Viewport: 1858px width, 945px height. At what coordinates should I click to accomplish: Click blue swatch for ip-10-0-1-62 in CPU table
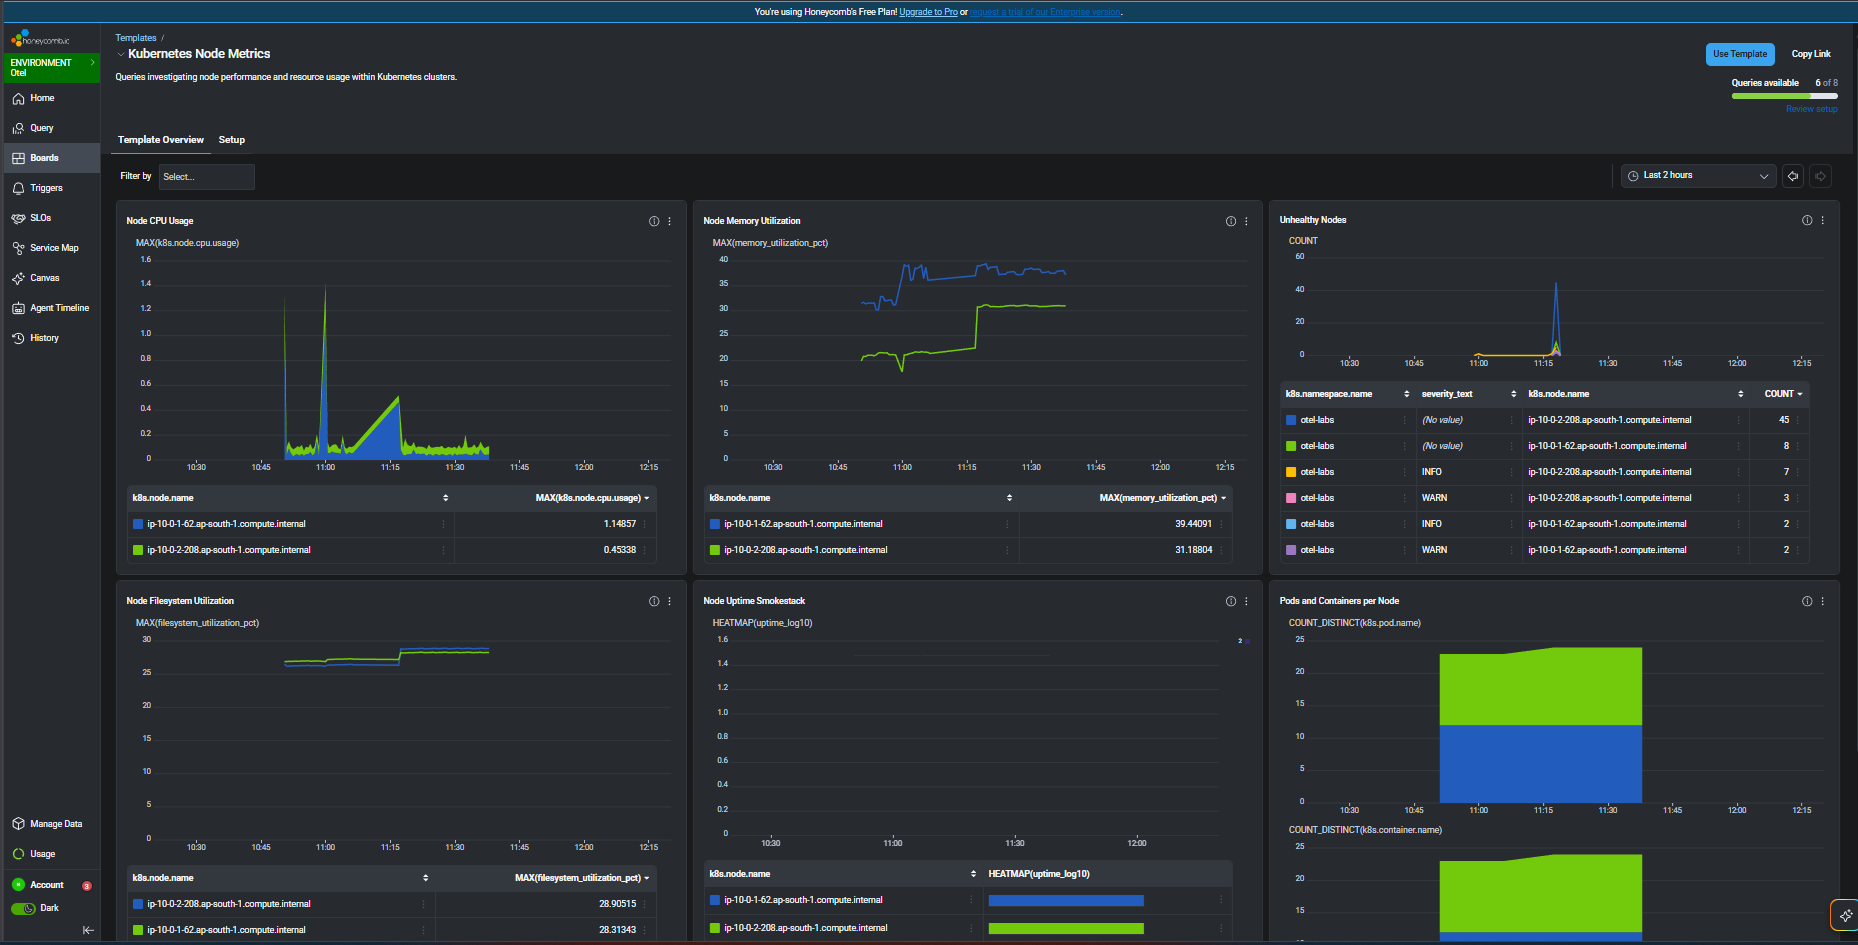pyautogui.click(x=138, y=524)
